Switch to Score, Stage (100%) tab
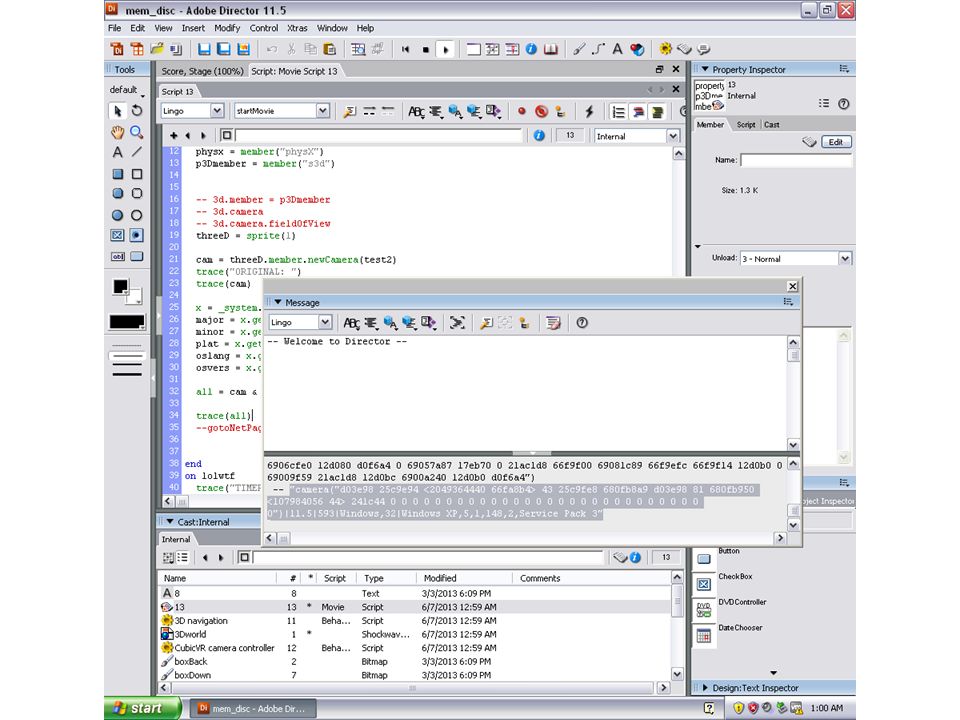This screenshot has width=960, height=720. coord(202,71)
